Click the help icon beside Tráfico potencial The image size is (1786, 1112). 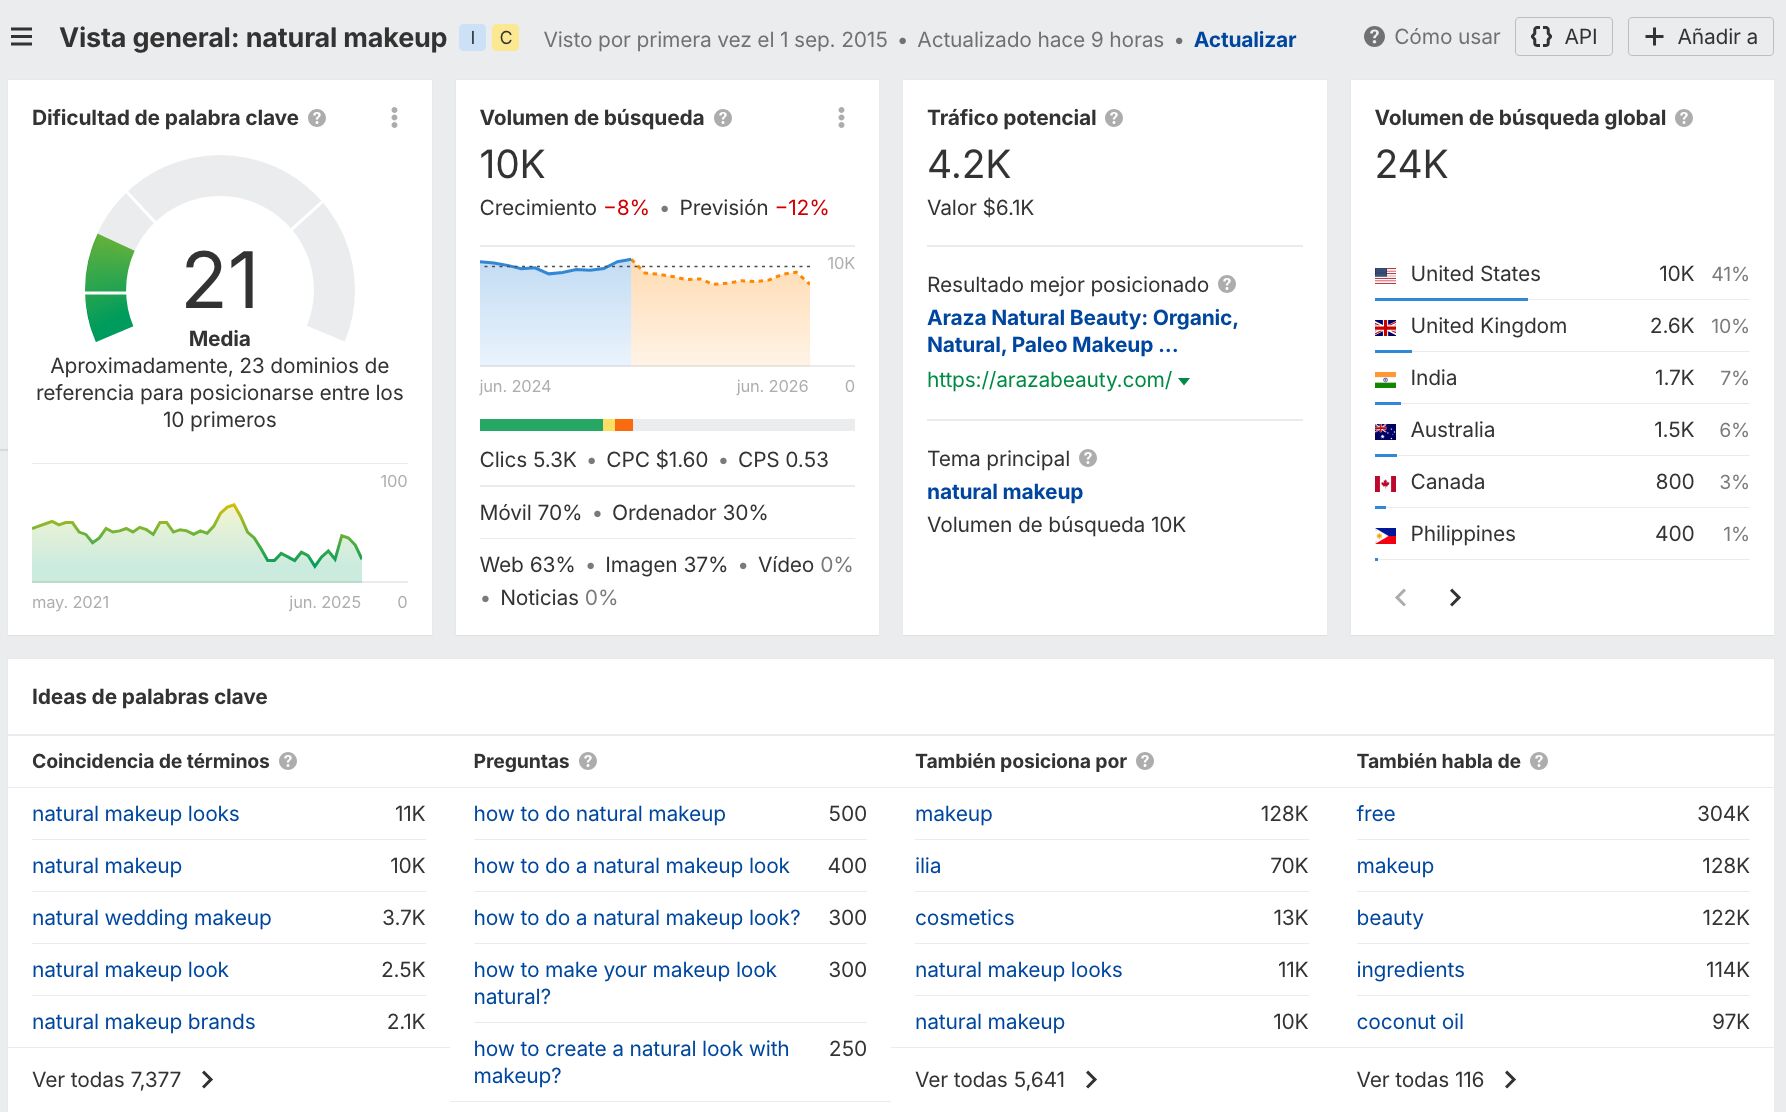pos(1111,117)
